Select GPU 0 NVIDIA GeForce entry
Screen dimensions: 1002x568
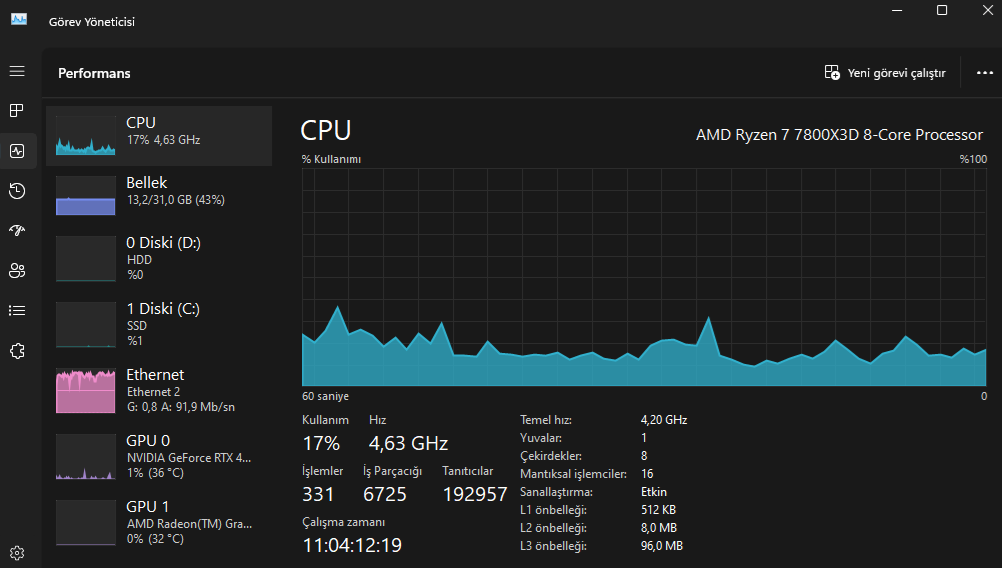click(159, 456)
